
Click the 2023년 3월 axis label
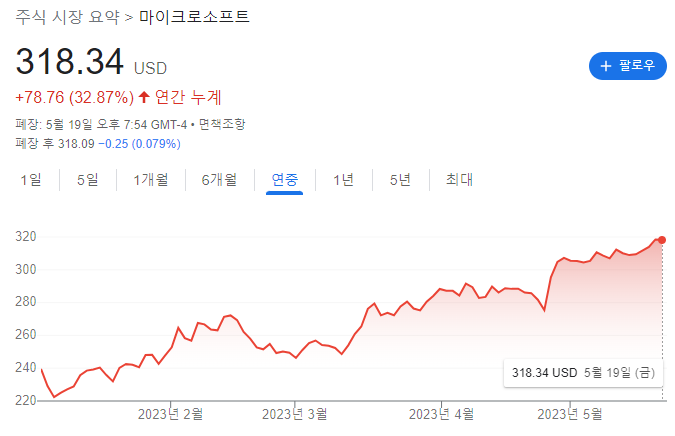[295, 414]
